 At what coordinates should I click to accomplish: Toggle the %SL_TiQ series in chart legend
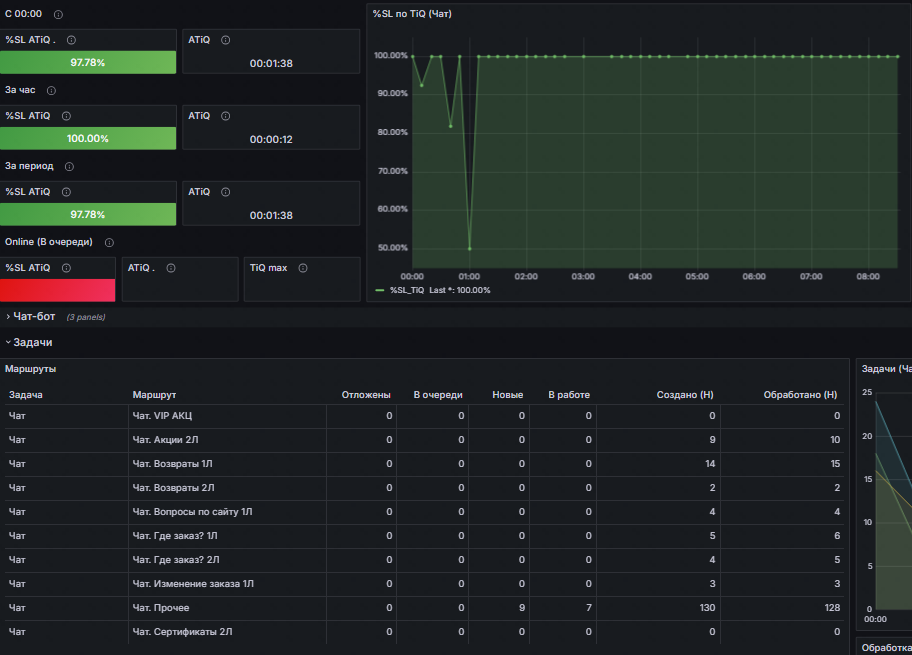point(412,290)
